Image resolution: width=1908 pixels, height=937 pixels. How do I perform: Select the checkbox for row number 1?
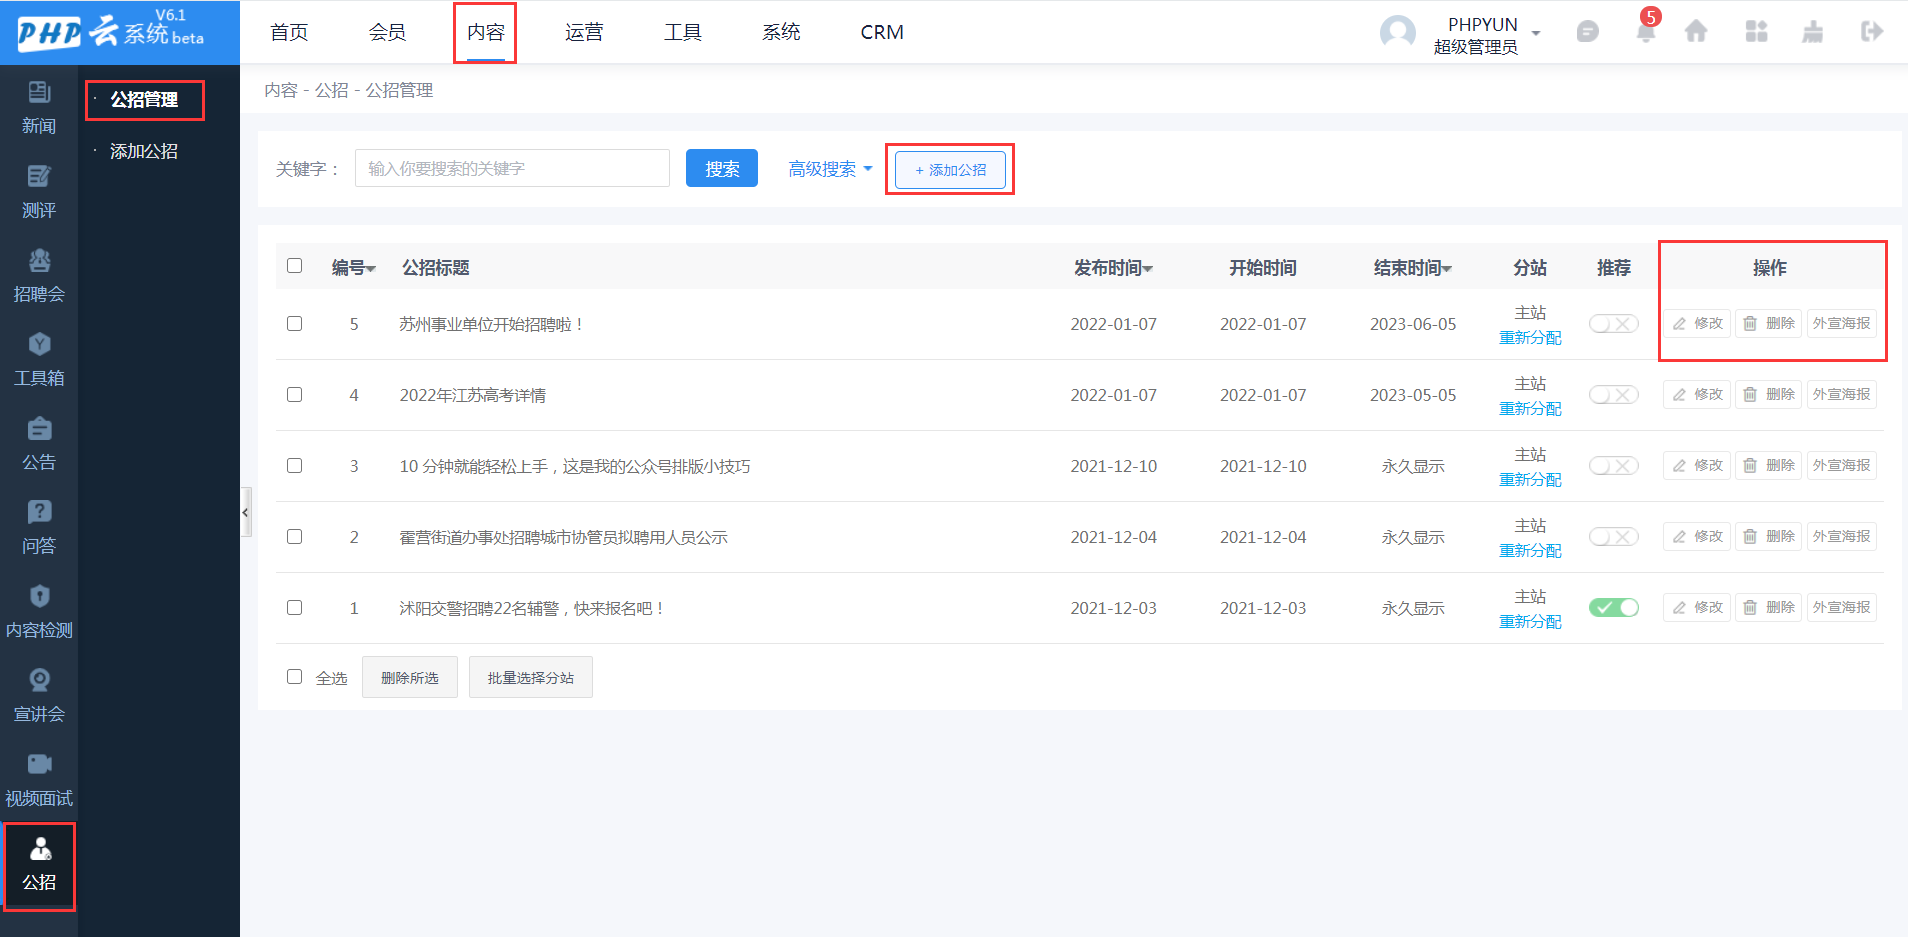[294, 608]
